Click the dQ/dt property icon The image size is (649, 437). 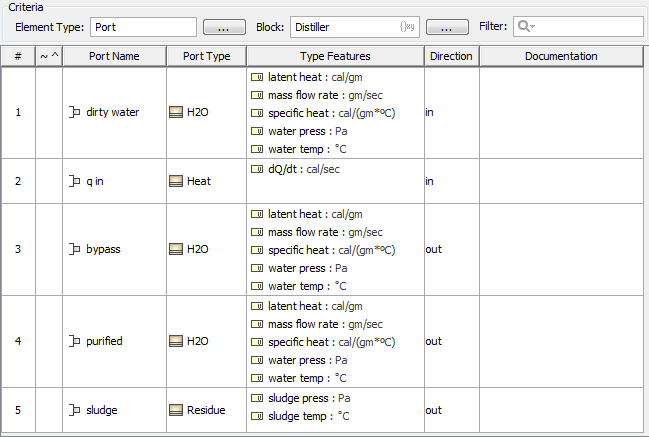click(x=256, y=169)
